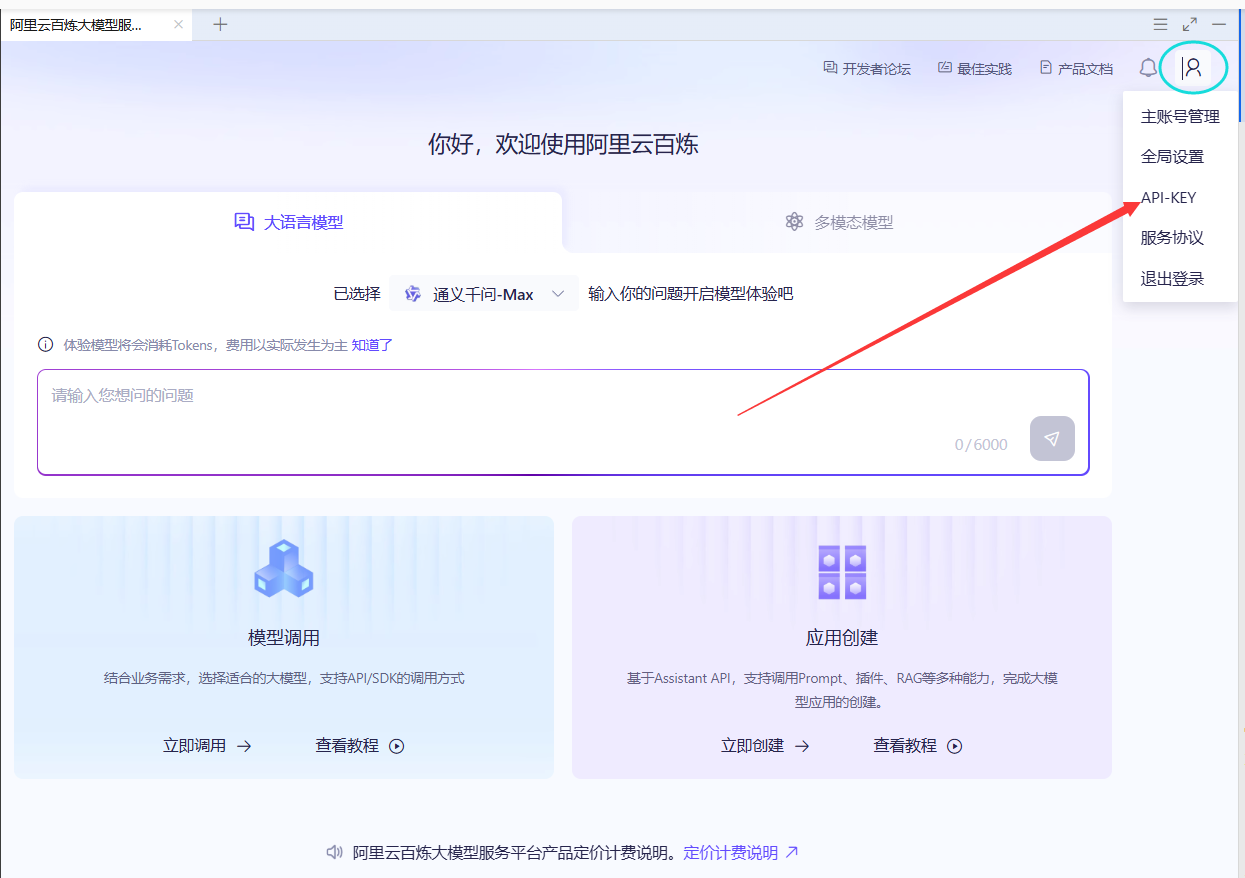Open the browser hamburger menu icon
This screenshot has width=1245, height=878.
click(x=1160, y=24)
